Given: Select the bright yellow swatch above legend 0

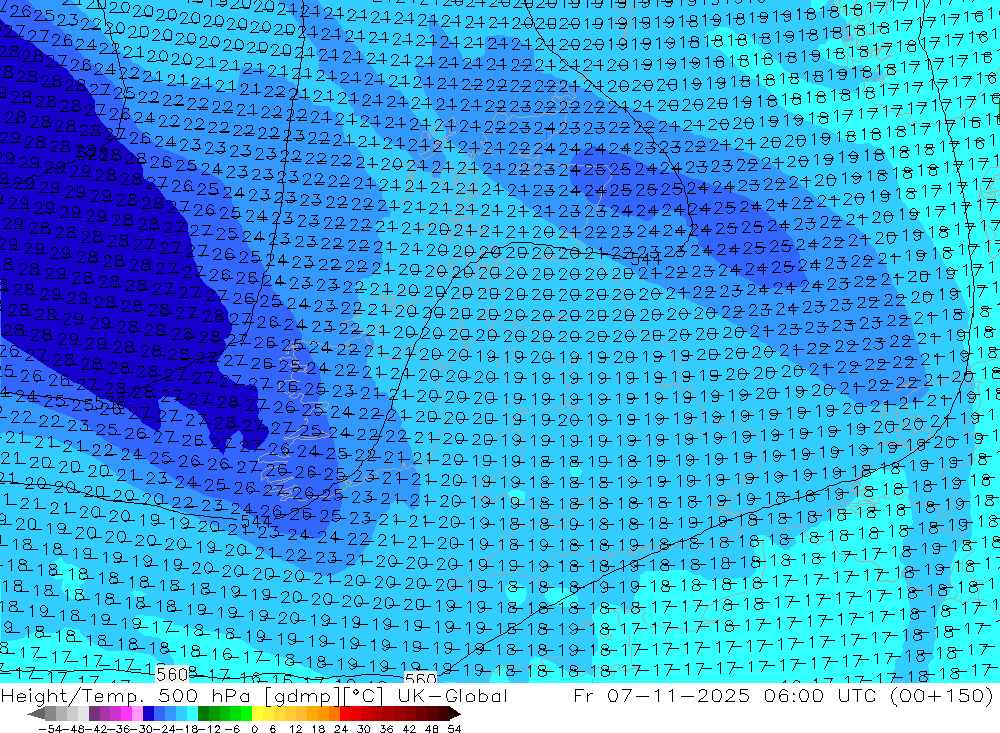Looking at the screenshot, I should point(257,714).
